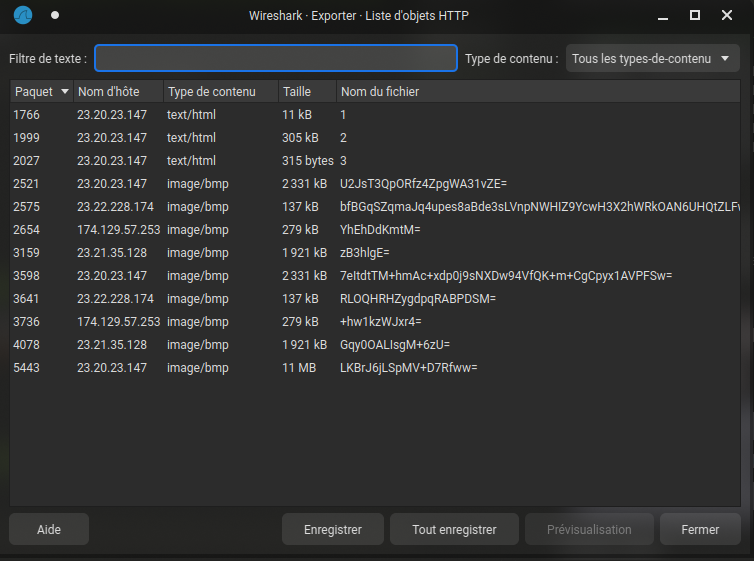Click the Prévisualisation button
The height and width of the screenshot is (561, 754).
point(589,529)
